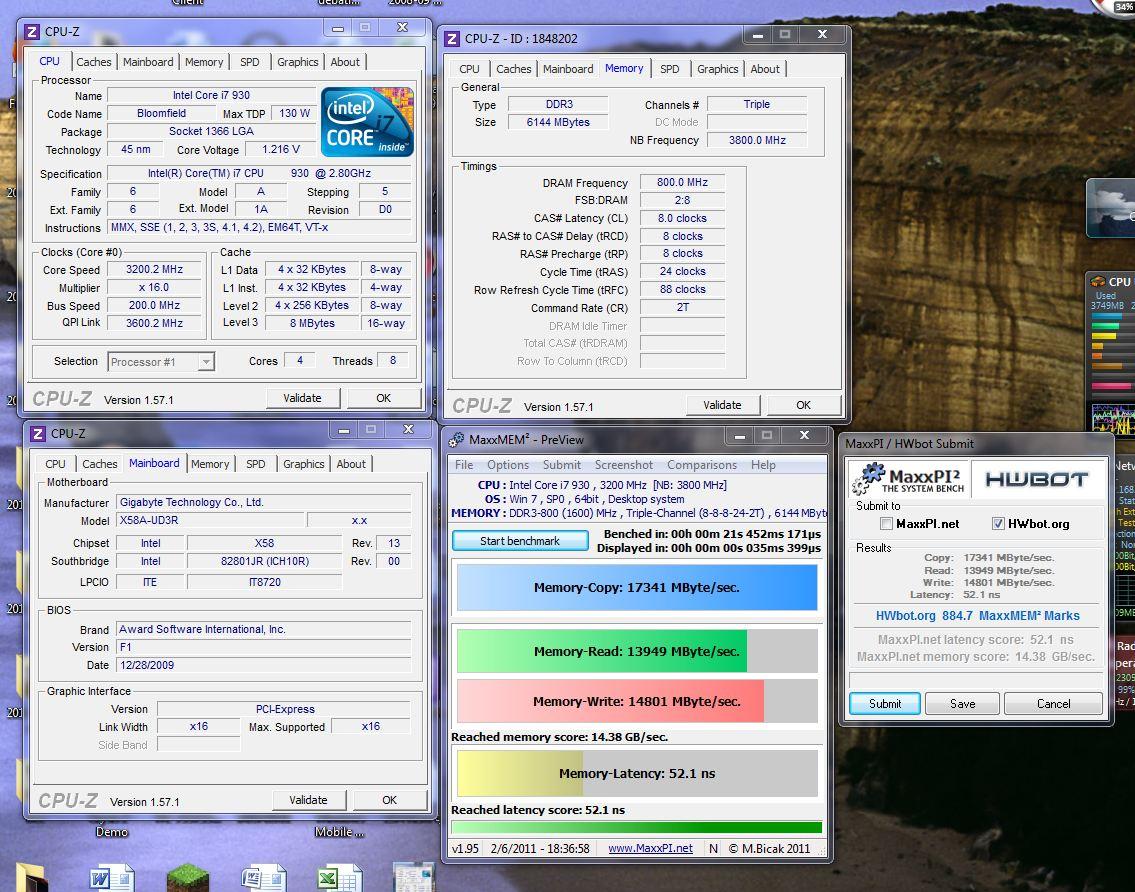Click OK in the CPU-Z CPU tab window
Viewport: 1135px width, 892px height.
tap(384, 398)
